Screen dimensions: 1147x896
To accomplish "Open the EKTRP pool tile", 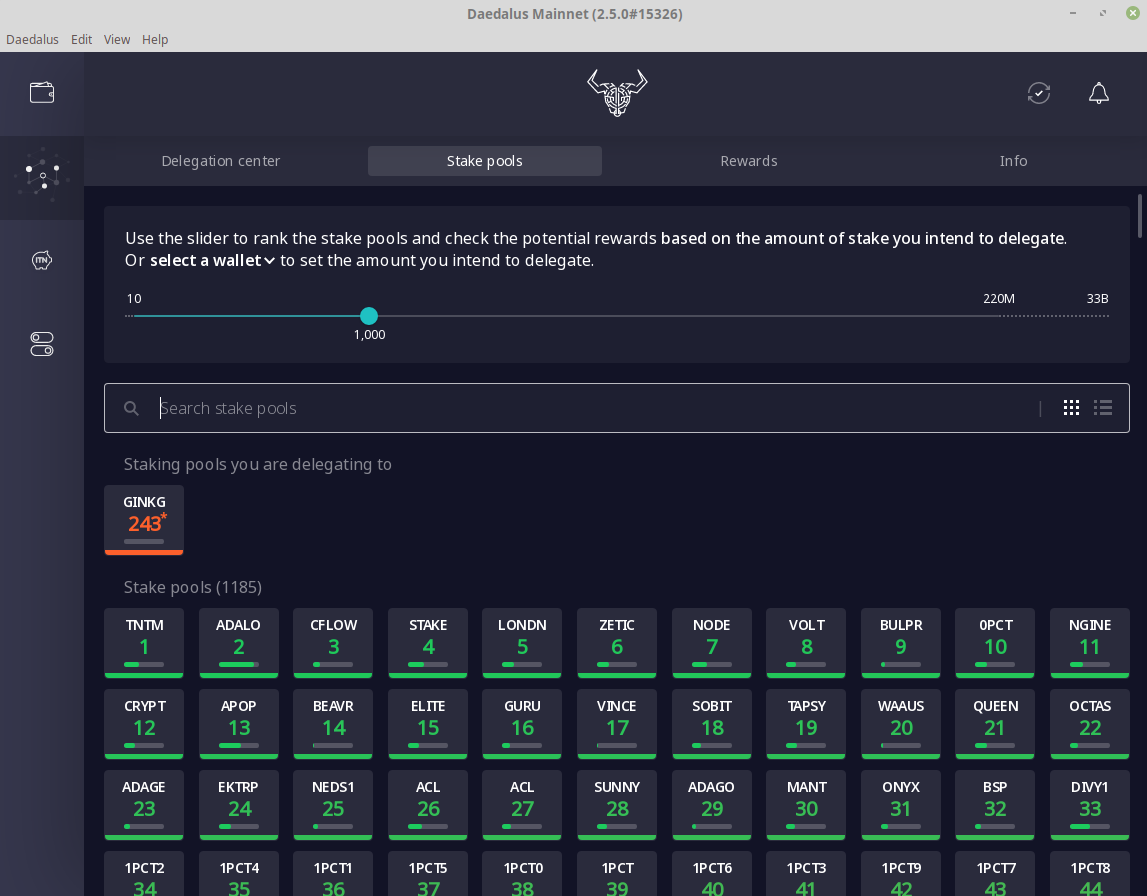I will [238, 805].
